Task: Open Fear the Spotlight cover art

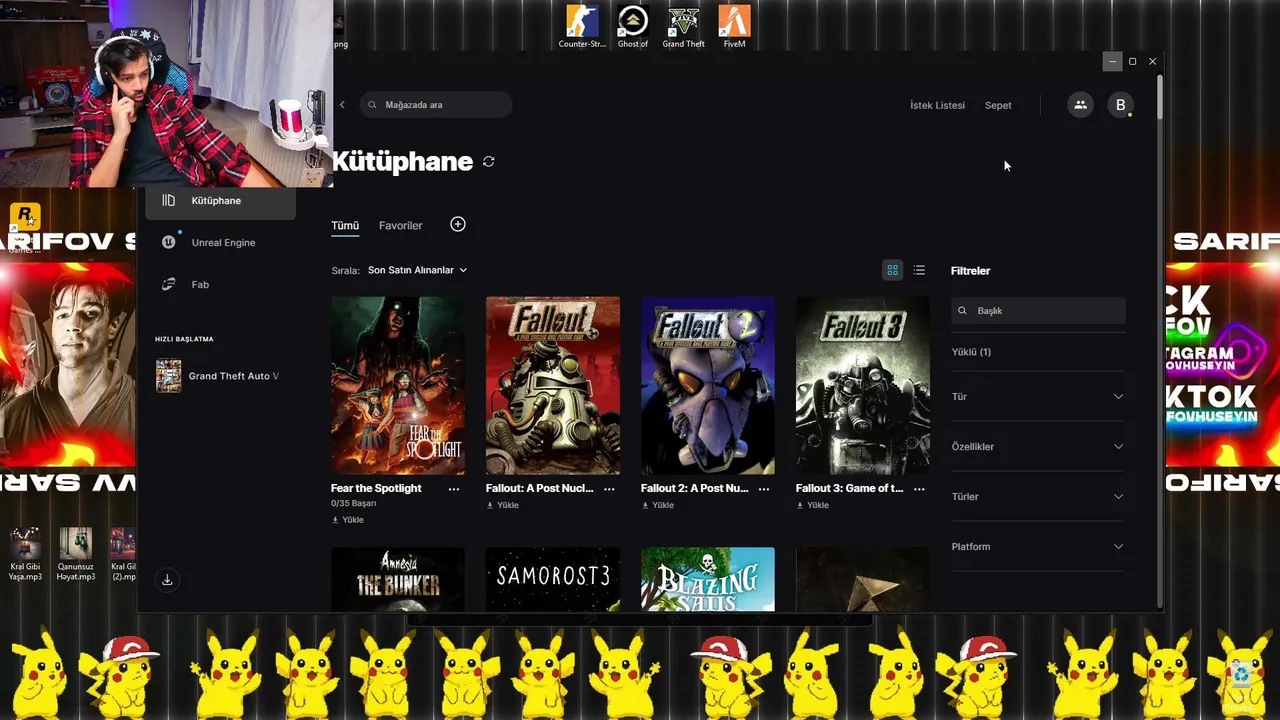Action: 398,385
